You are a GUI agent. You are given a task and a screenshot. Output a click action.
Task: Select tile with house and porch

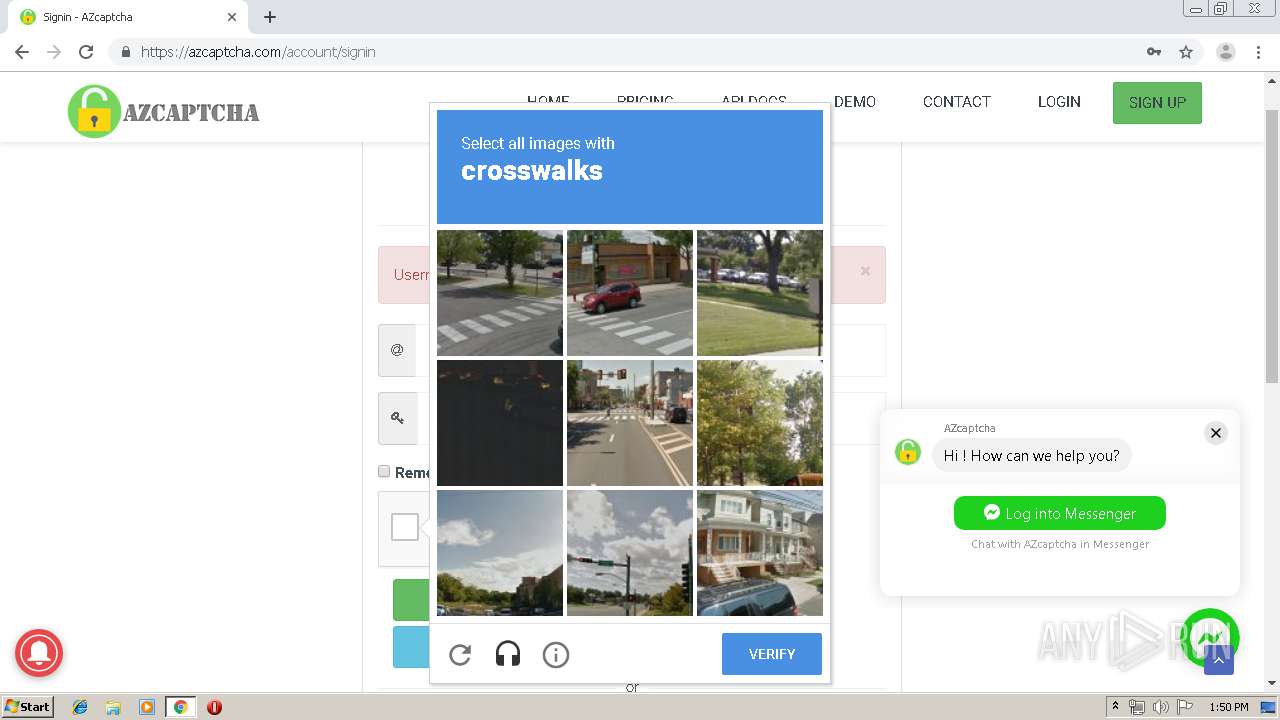point(760,553)
